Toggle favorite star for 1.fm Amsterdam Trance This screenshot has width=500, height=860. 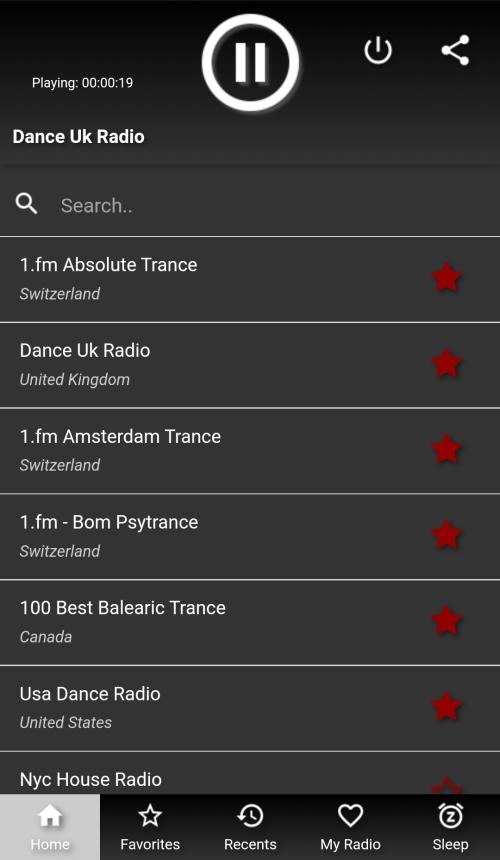[446, 449]
